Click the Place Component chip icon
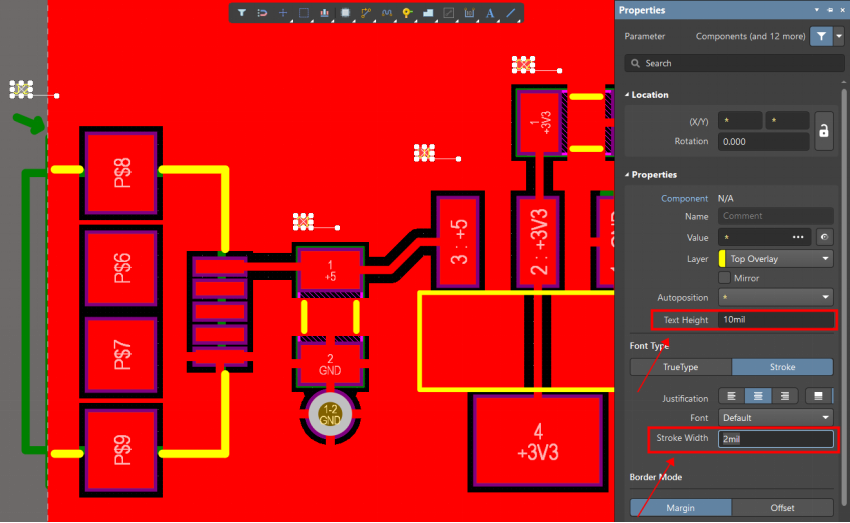 coord(345,13)
